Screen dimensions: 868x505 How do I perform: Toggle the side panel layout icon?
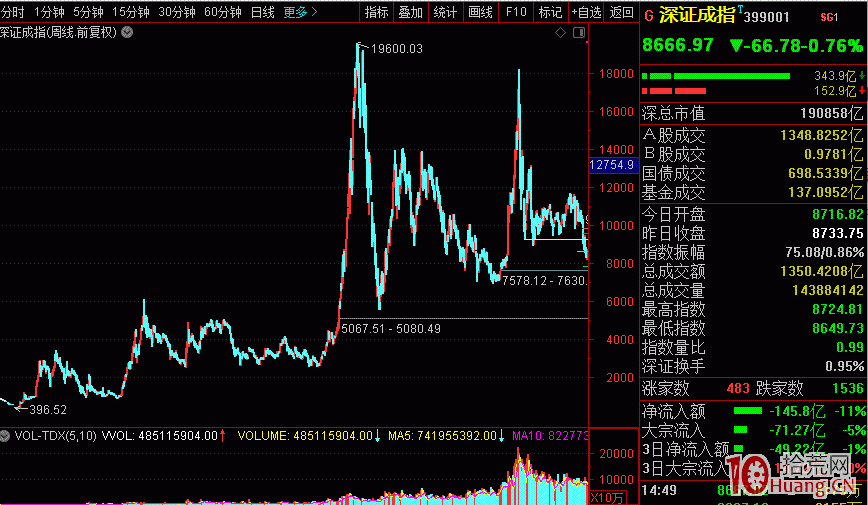pyautogui.click(x=579, y=33)
